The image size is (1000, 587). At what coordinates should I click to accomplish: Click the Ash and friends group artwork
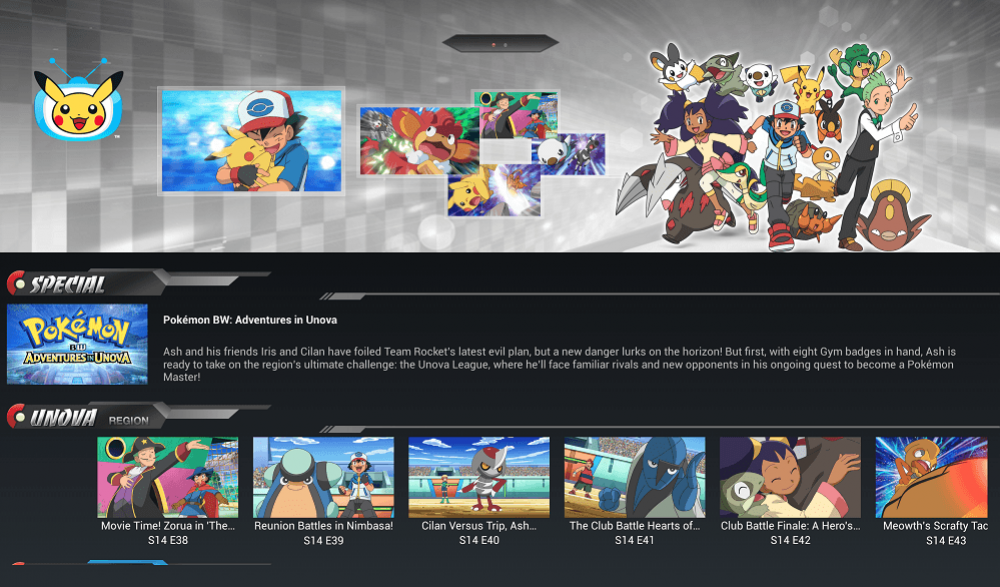772,147
